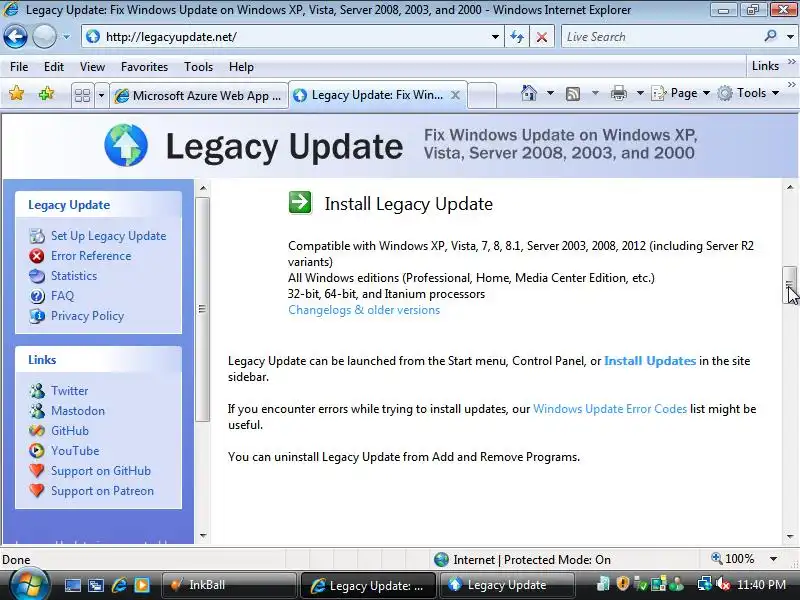Click the Legacy Update globe logo
Screen dimensions: 800x600
click(126, 145)
